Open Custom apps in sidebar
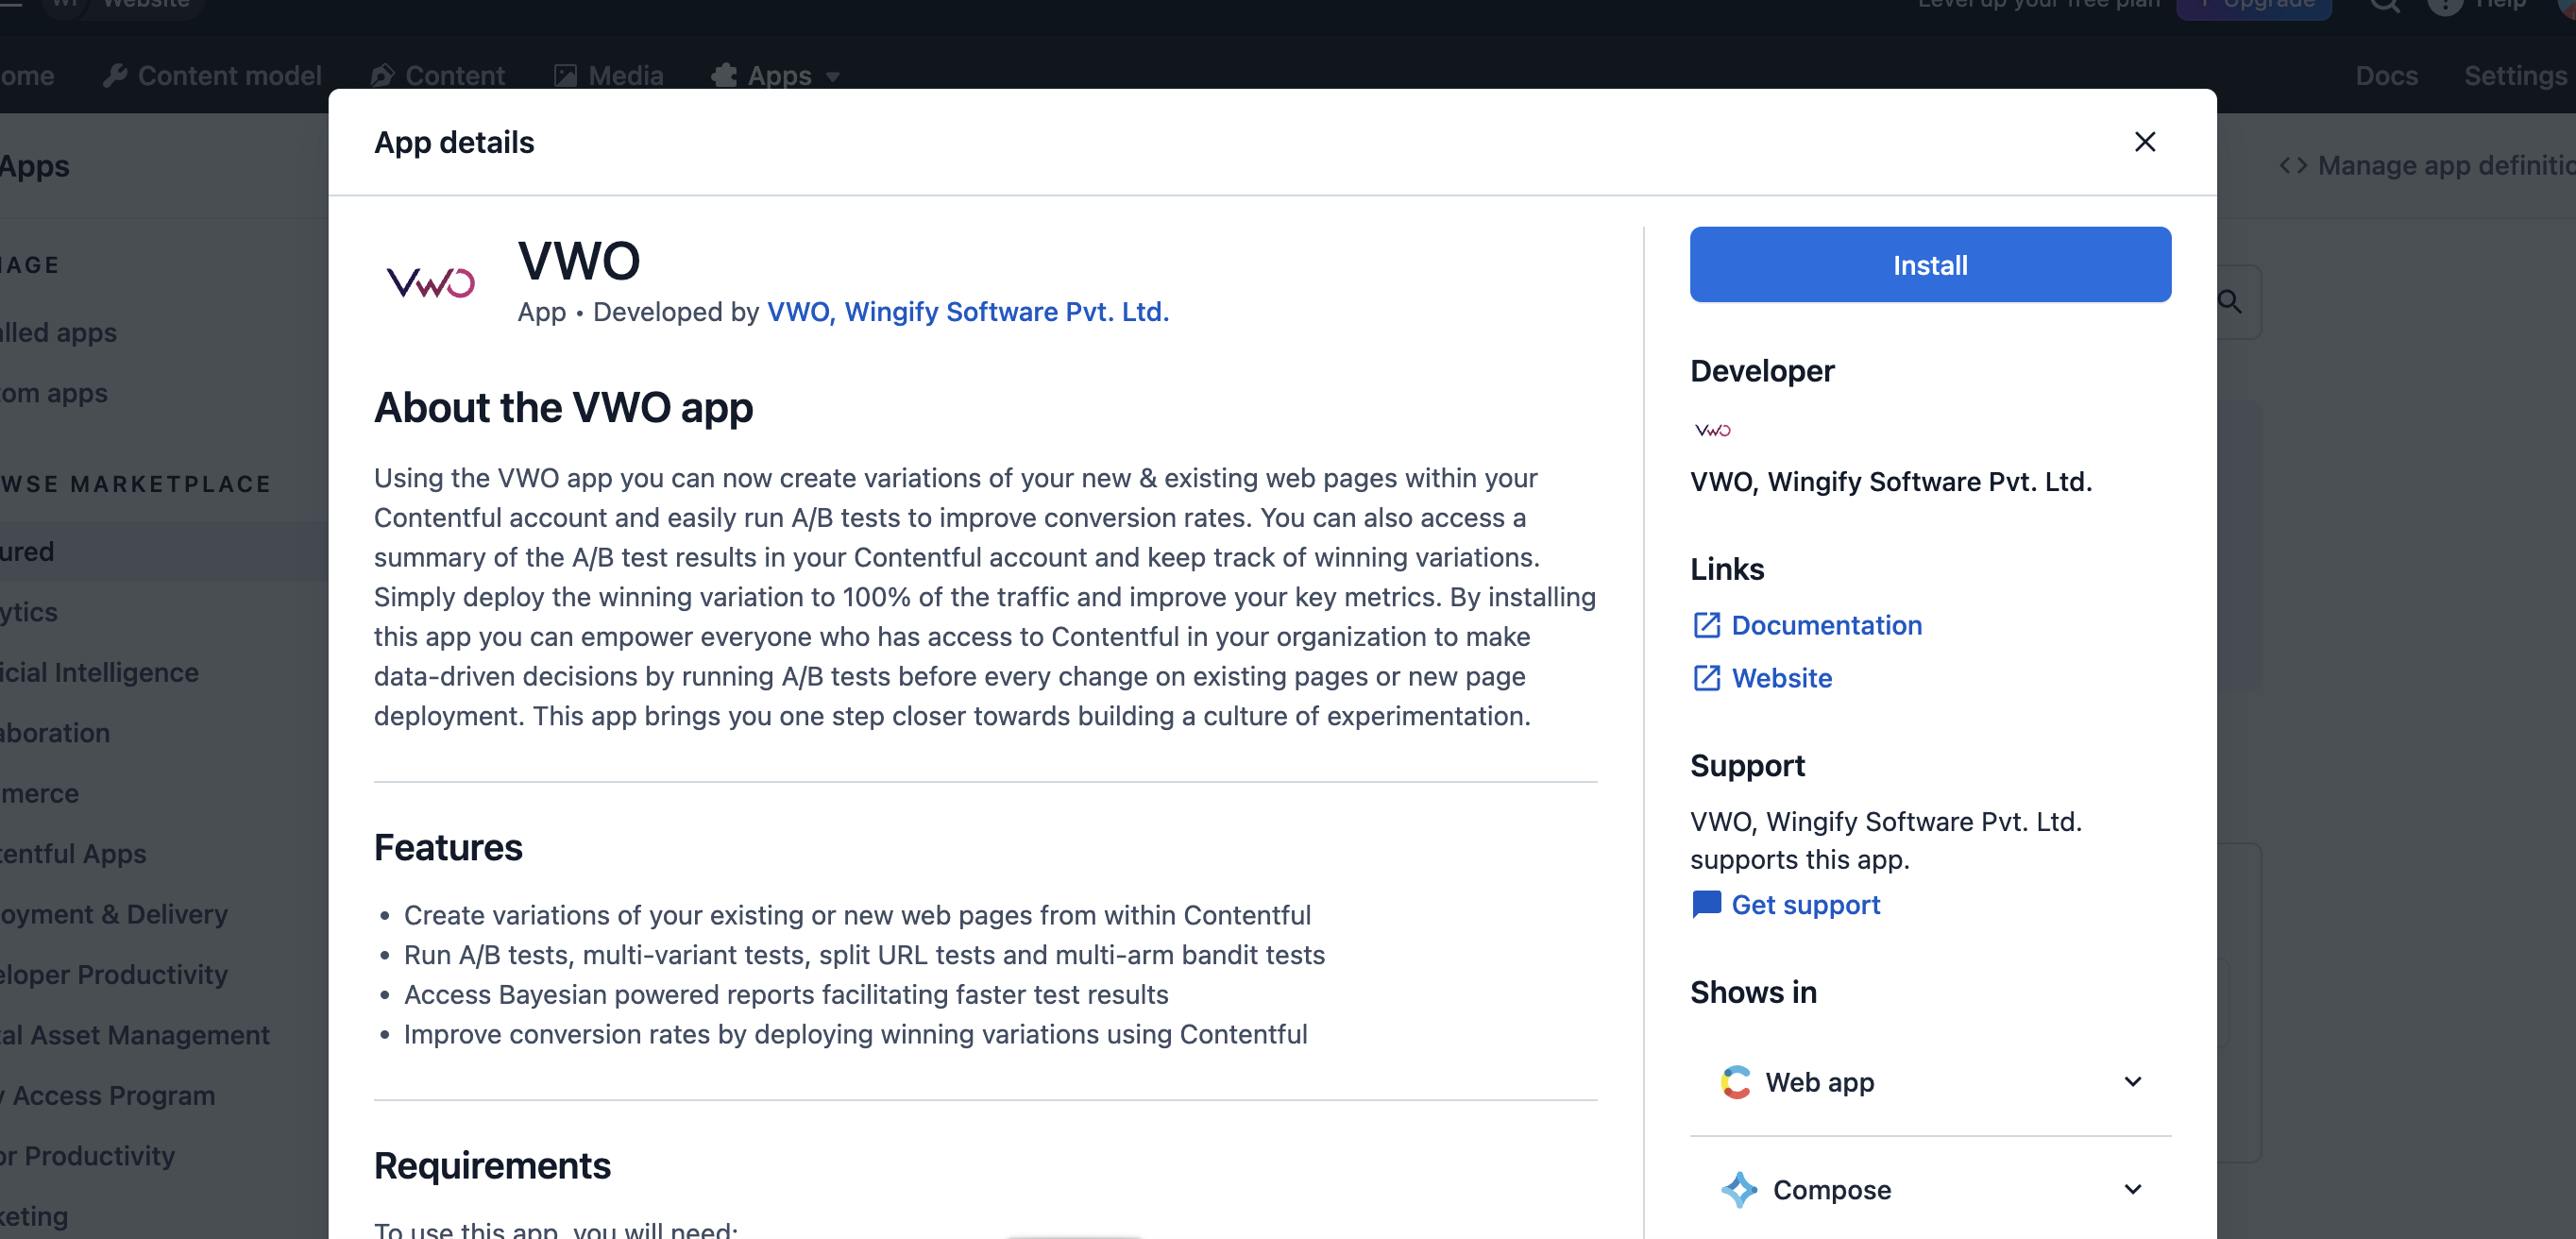Viewport: 2576px width, 1239px height. (54, 393)
